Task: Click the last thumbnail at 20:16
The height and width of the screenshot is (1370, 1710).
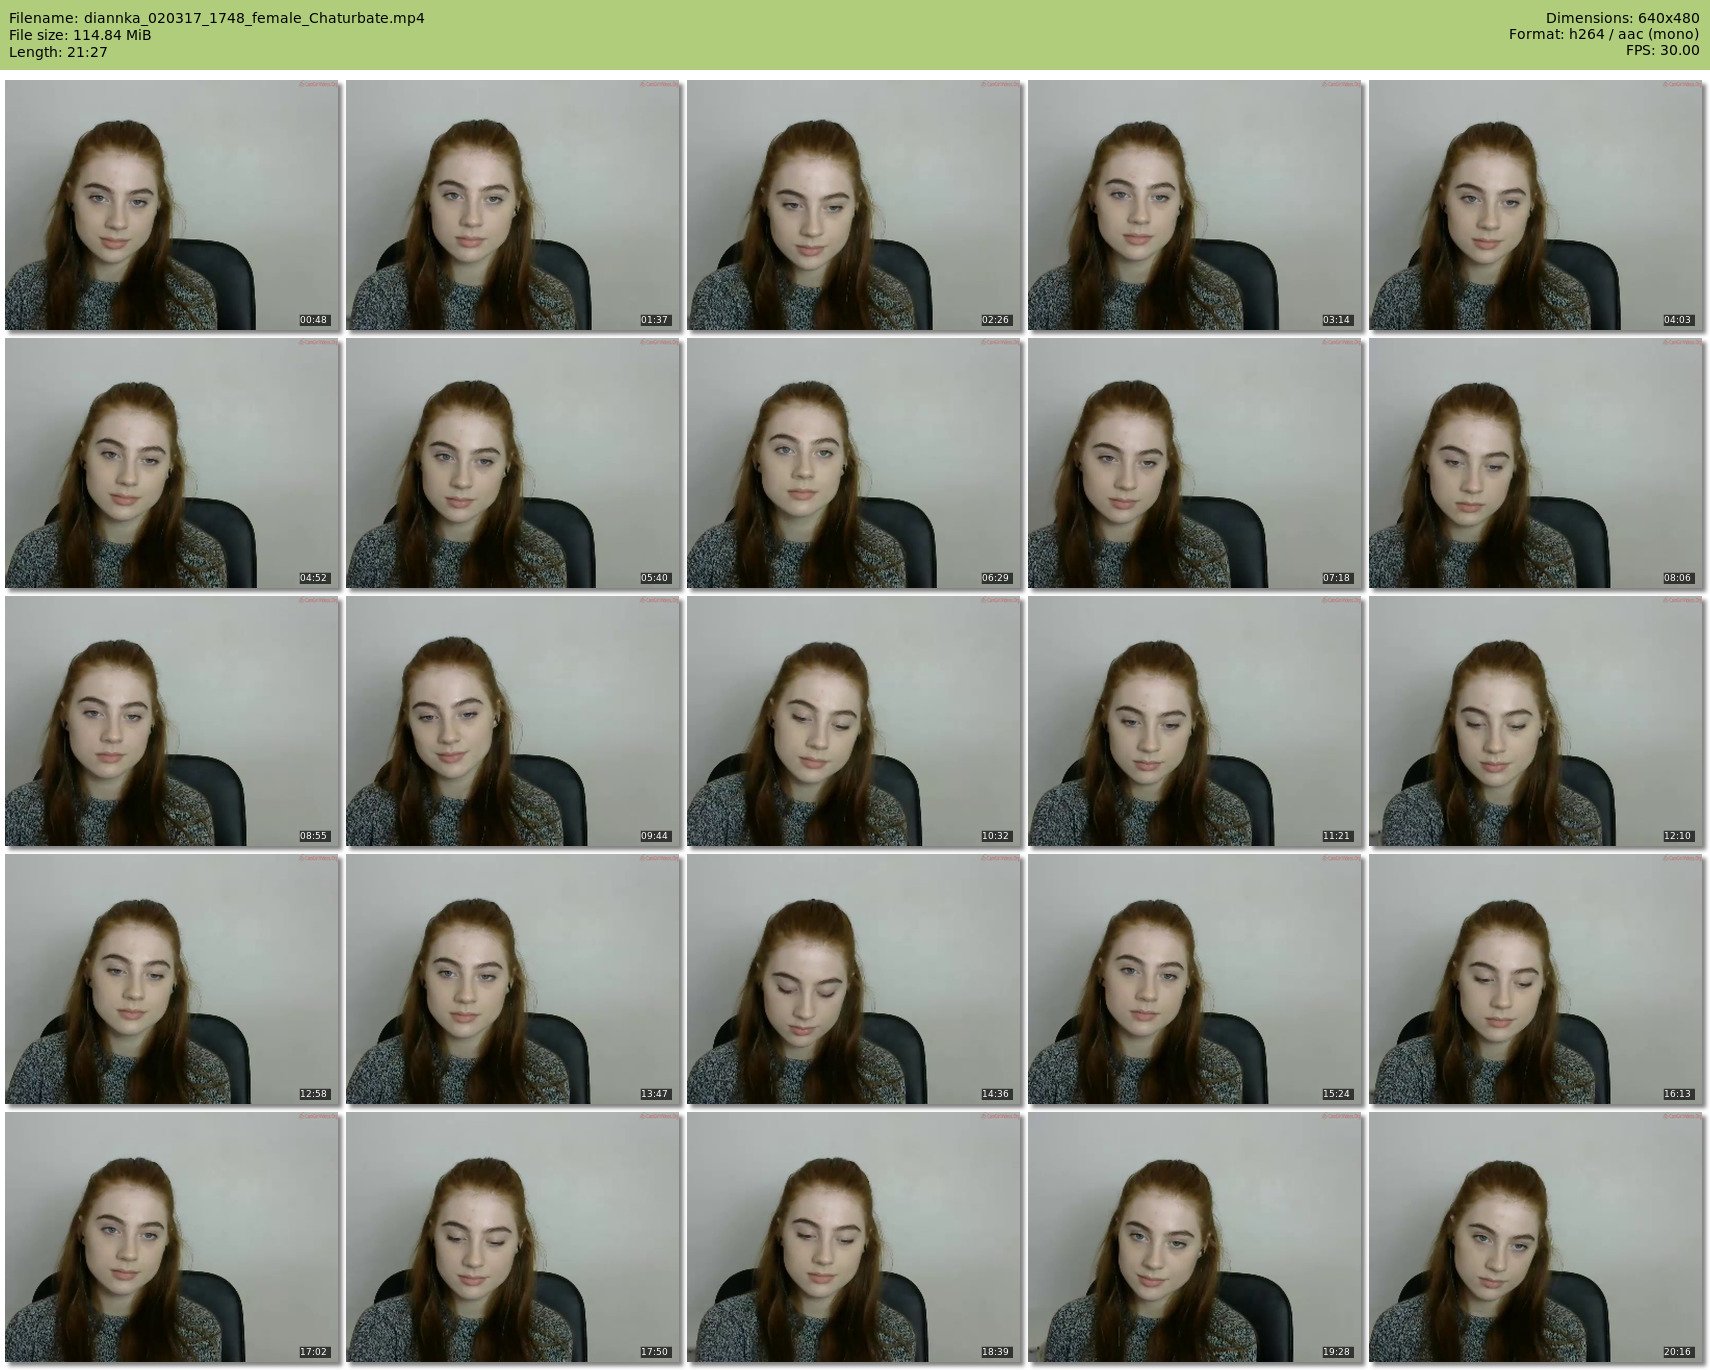Action: tap(1536, 1237)
